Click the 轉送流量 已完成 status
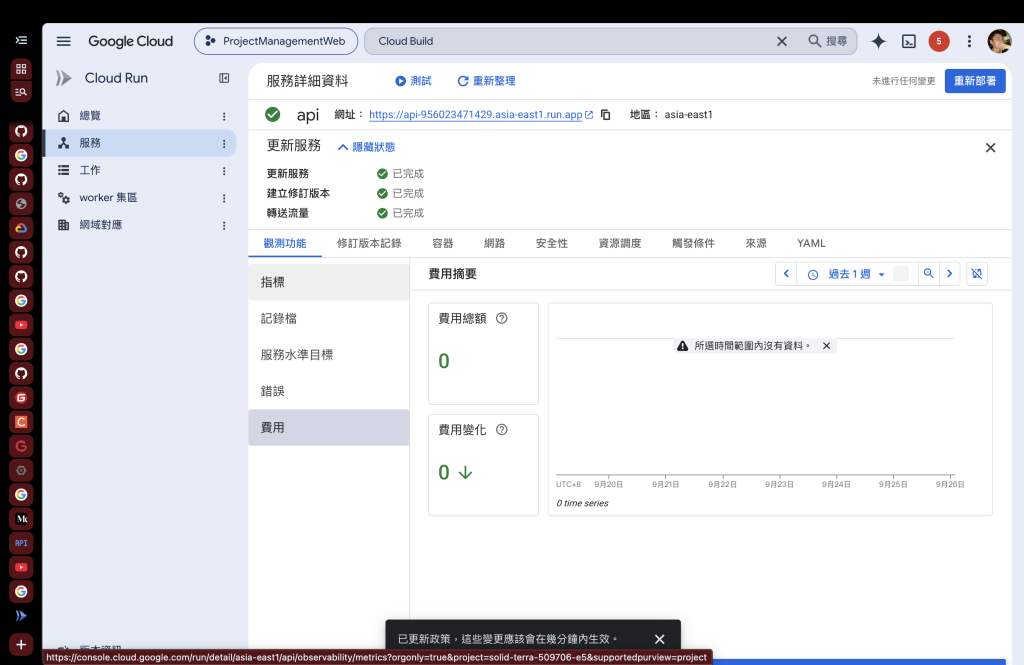 click(400, 213)
